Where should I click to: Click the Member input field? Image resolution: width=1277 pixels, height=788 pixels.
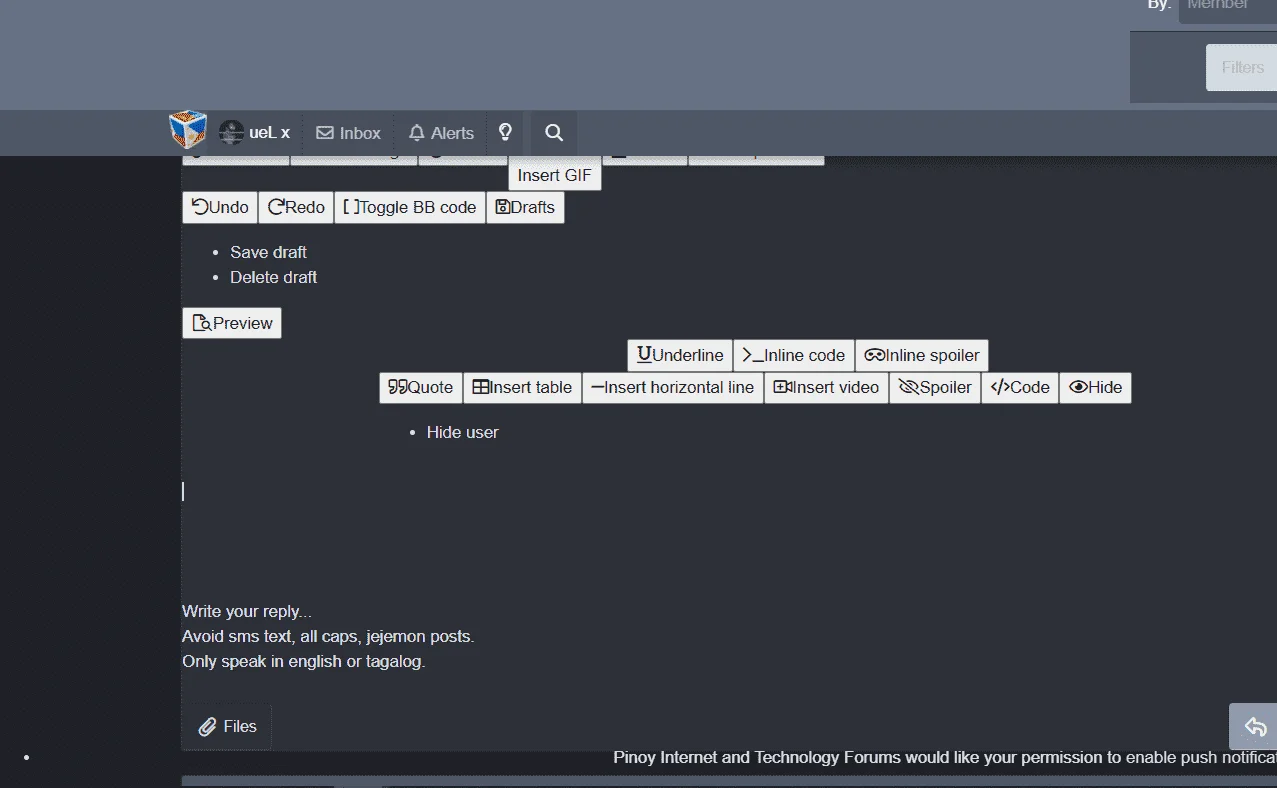pyautogui.click(x=1228, y=8)
